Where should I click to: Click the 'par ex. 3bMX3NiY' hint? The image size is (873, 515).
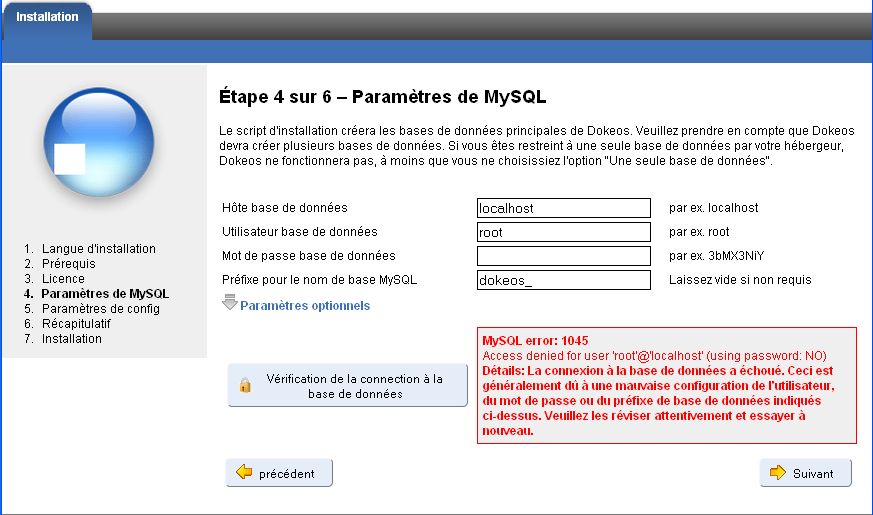point(716,256)
